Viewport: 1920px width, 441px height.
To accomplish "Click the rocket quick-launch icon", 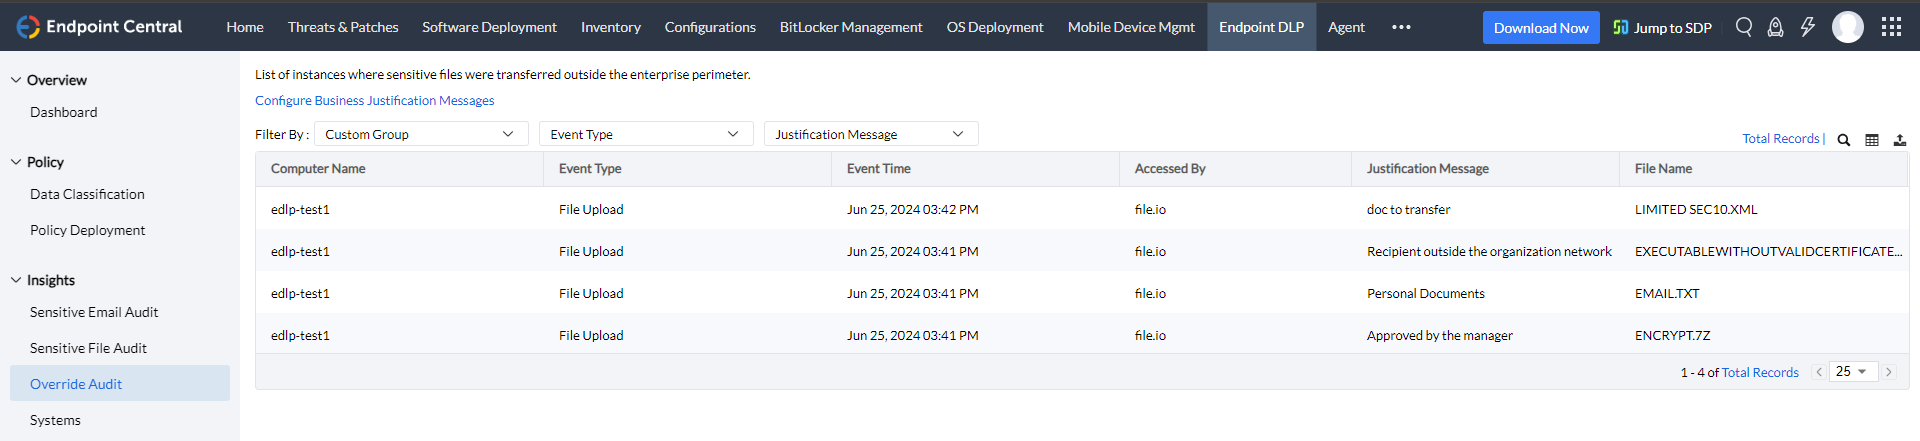I will pos(1776,27).
